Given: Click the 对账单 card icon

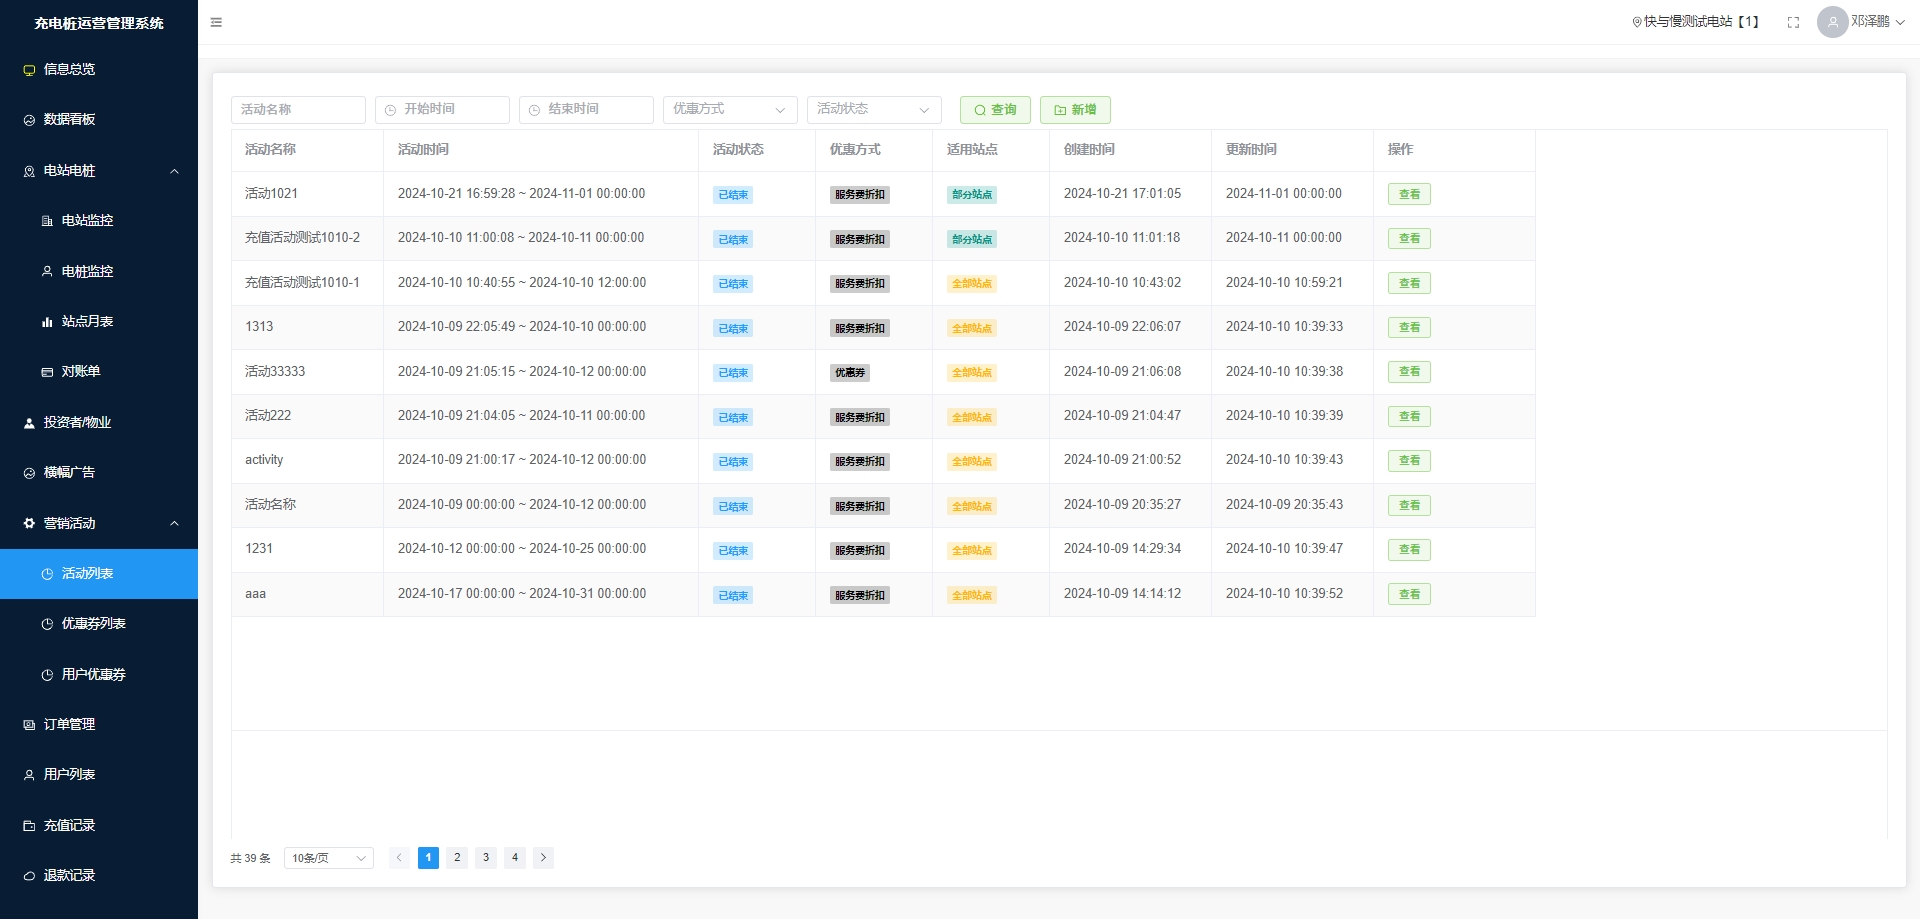Looking at the screenshot, I should [47, 372].
